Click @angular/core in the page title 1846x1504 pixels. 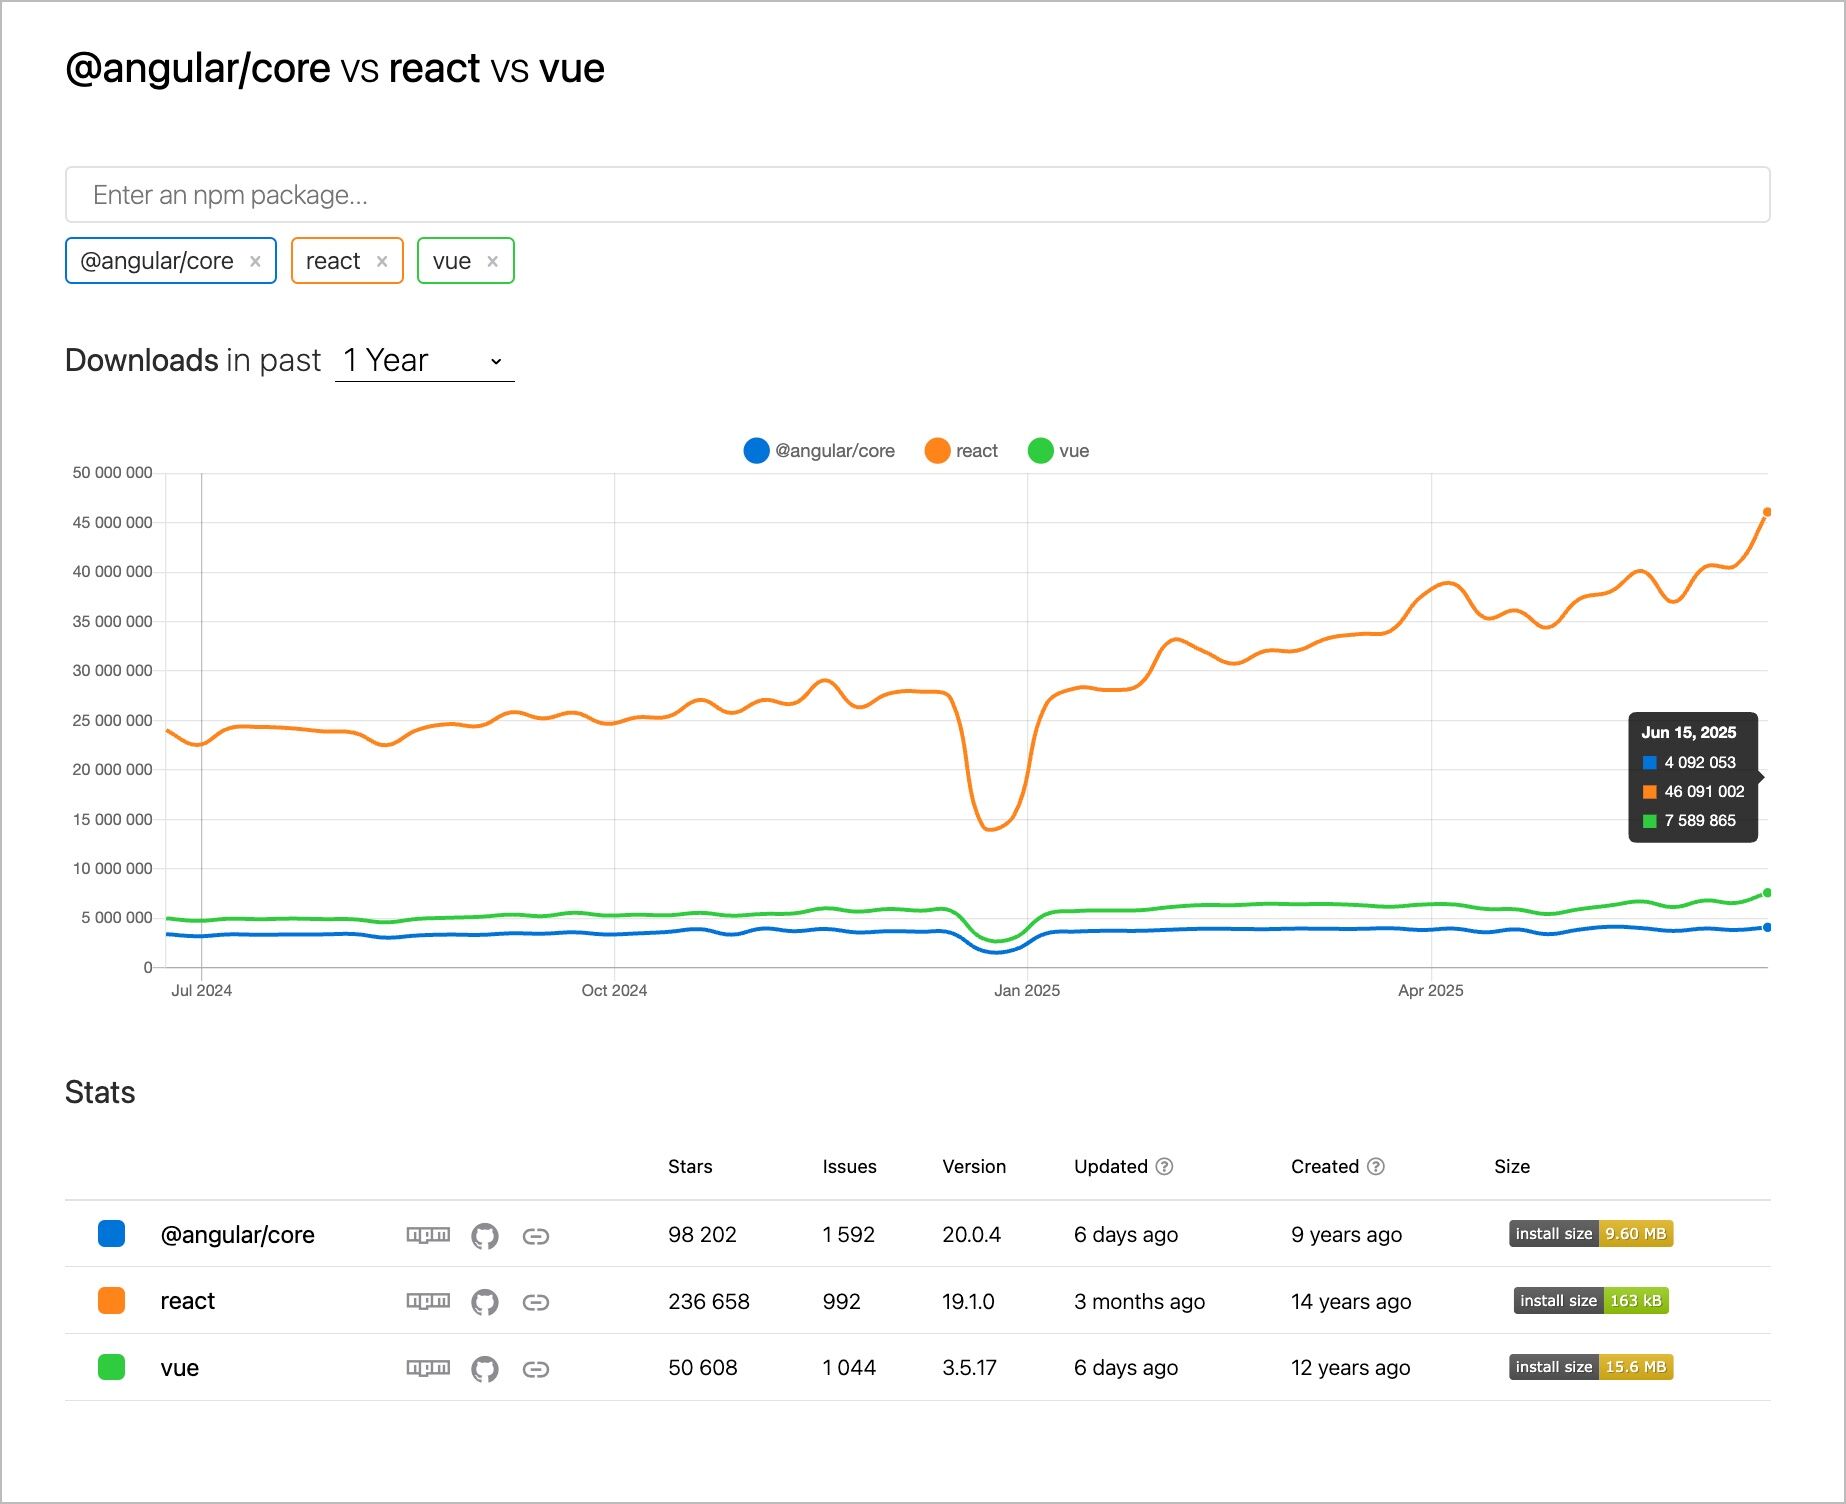(x=198, y=68)
